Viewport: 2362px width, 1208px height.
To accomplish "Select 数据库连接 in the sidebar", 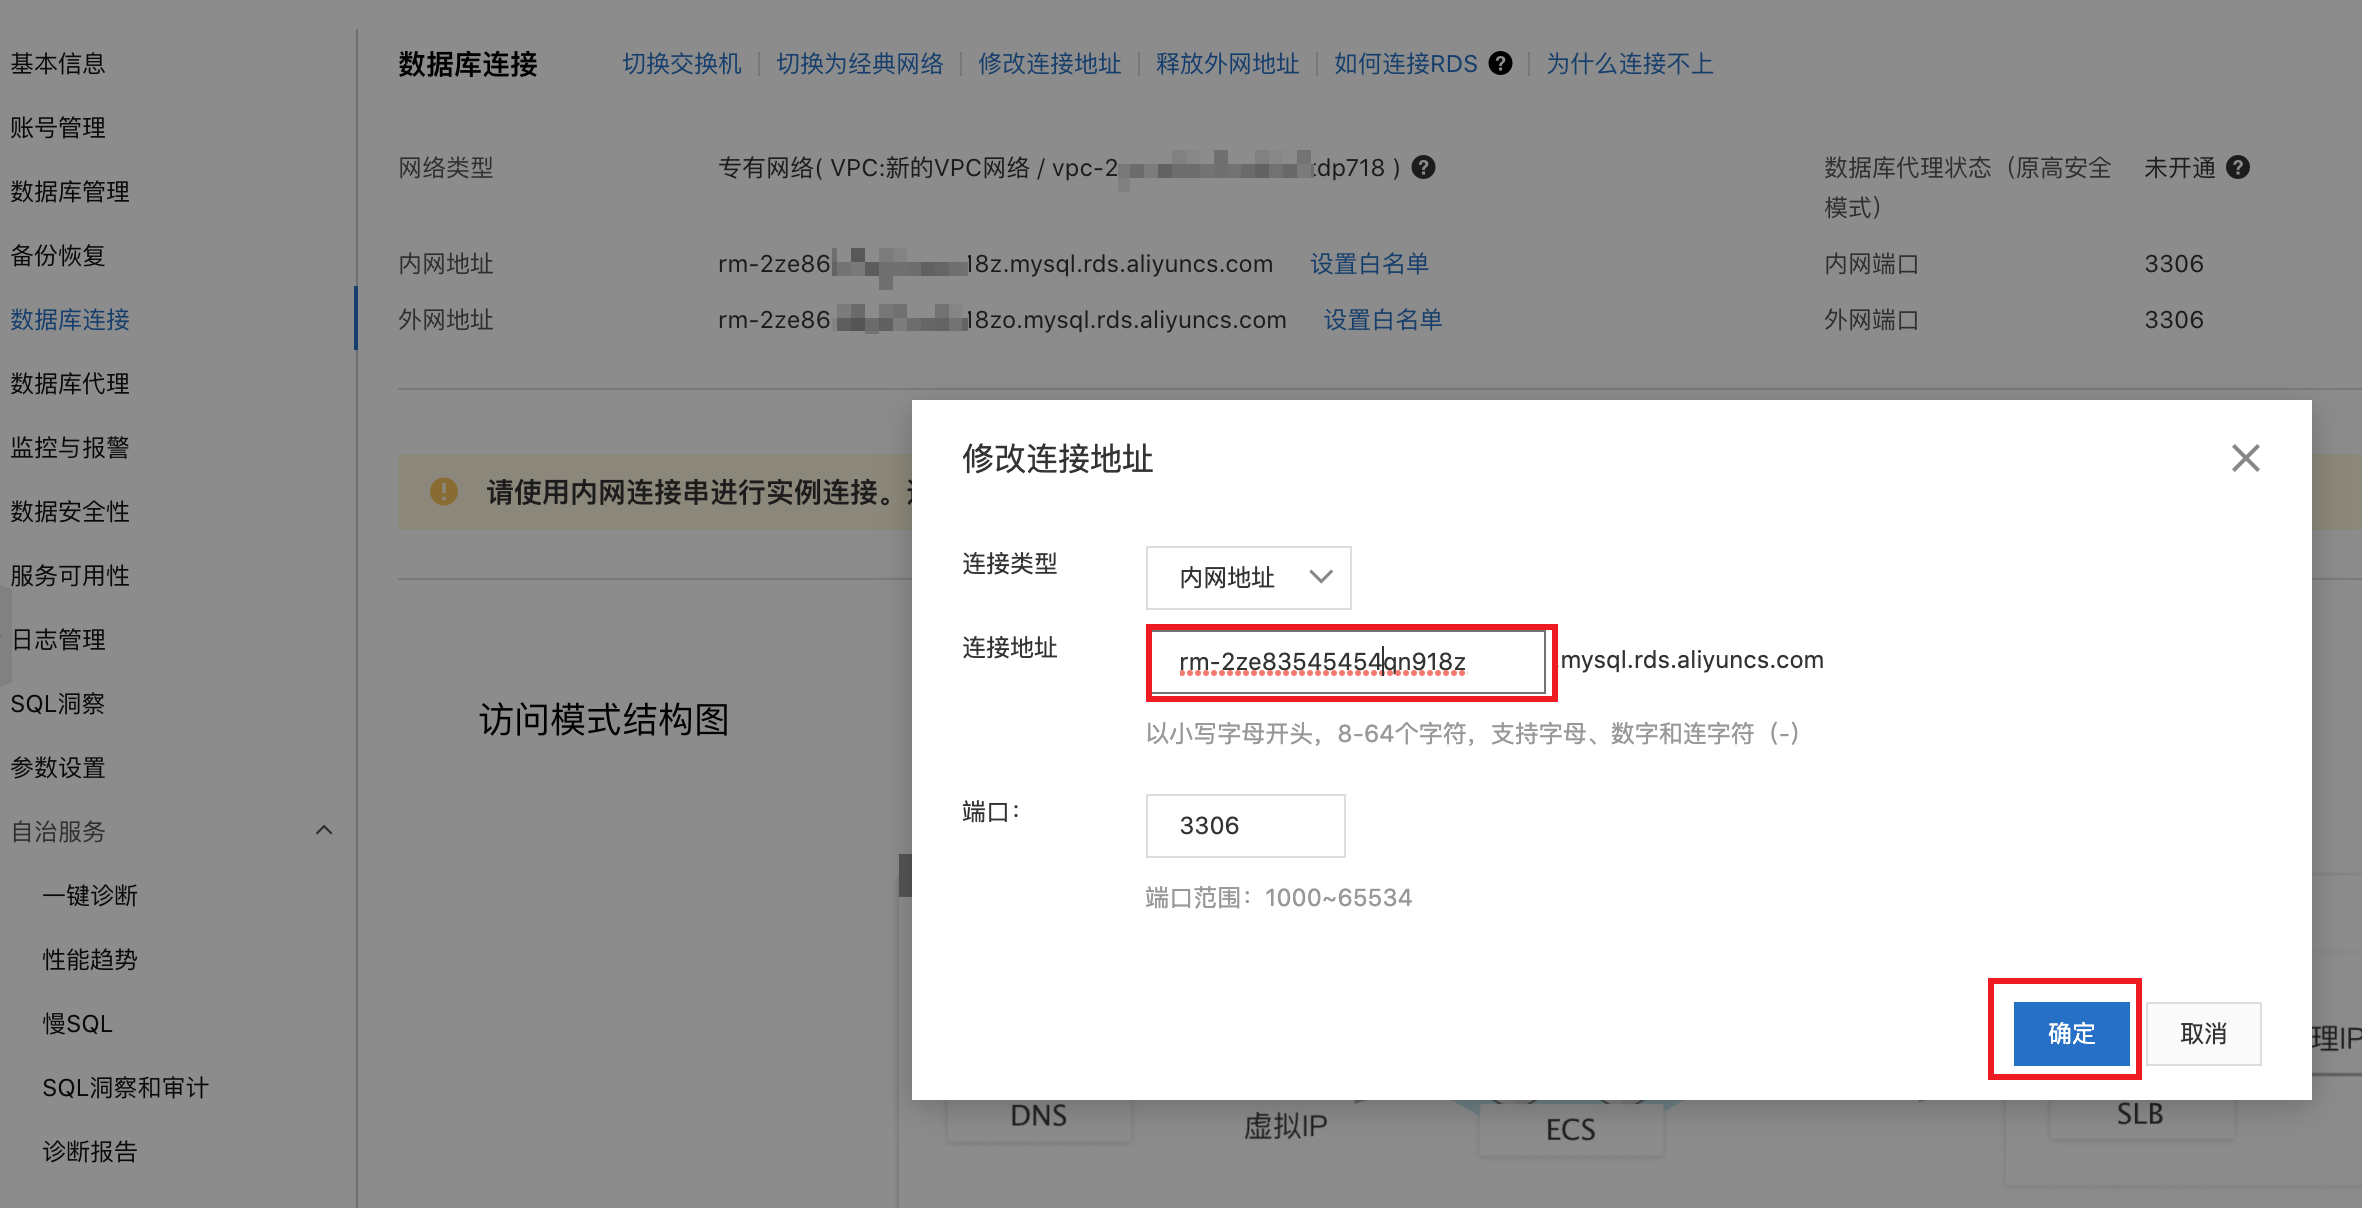I will [70, 319].
